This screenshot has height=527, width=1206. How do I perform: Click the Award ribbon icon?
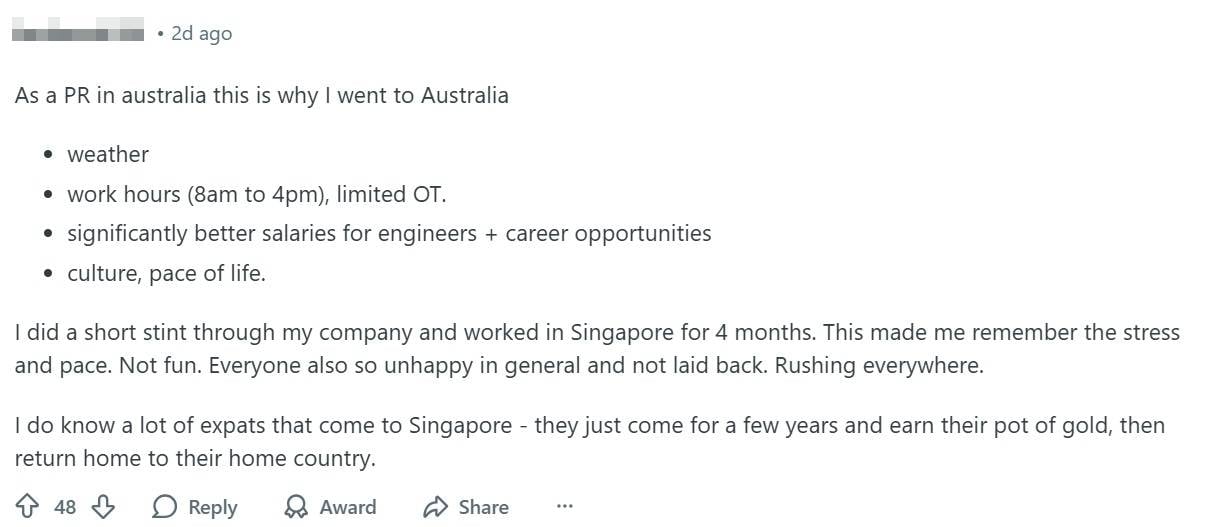pos(296,507)
